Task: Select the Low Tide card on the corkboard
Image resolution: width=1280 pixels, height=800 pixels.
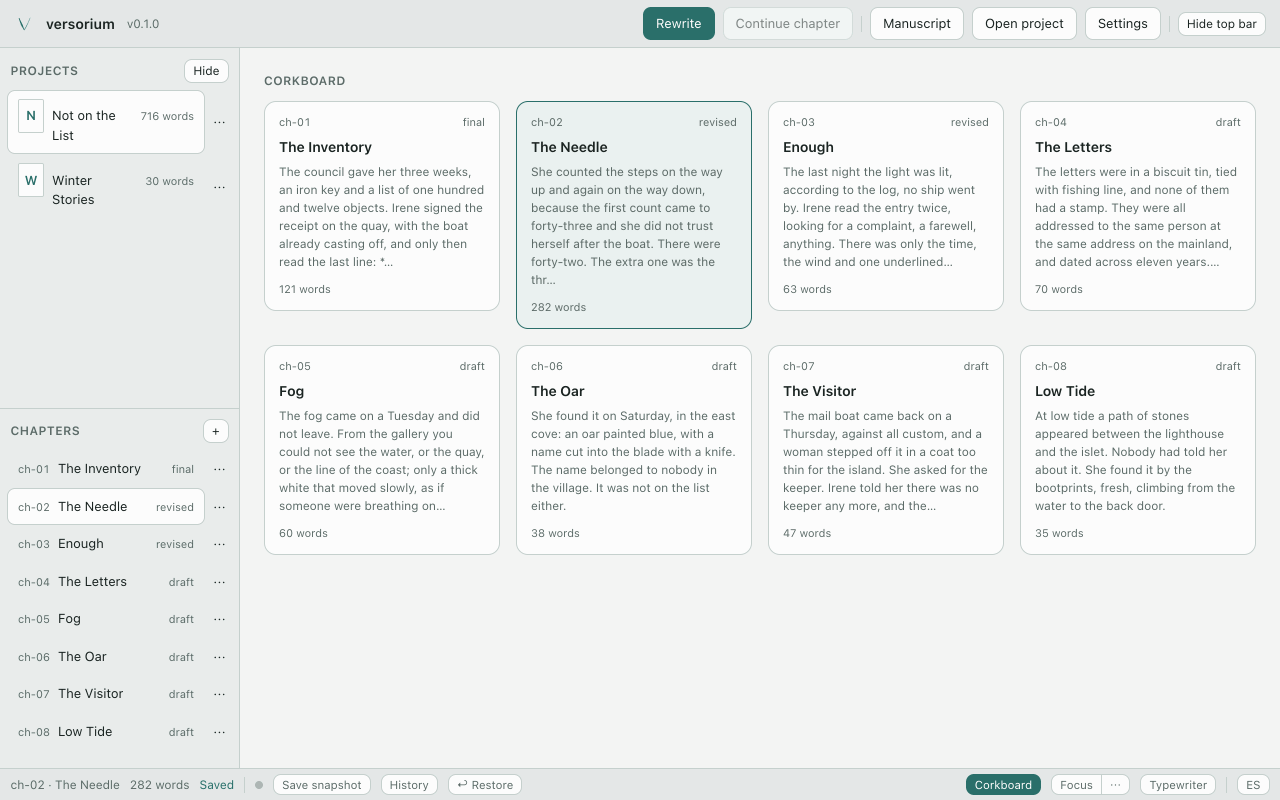Action: pyautogui.click(x=1138, y=450)
